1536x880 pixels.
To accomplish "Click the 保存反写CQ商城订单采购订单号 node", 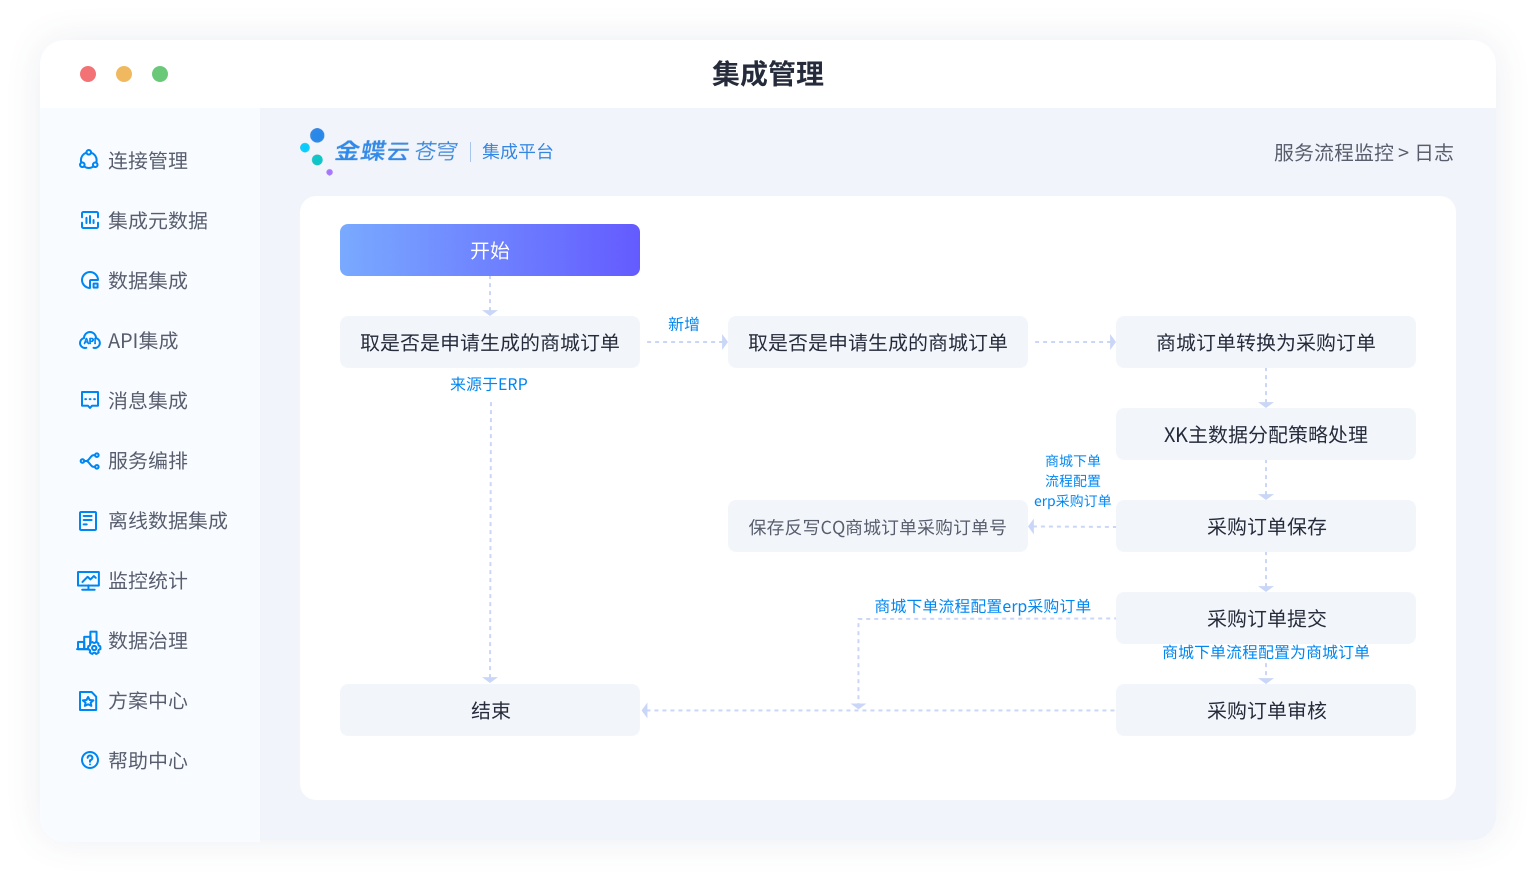I will [877, 527].
